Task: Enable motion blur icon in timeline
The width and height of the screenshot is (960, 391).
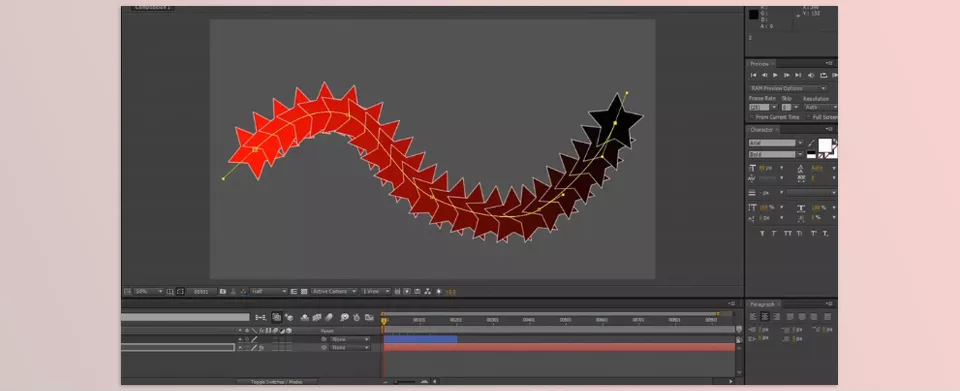Action: [328, 318]
